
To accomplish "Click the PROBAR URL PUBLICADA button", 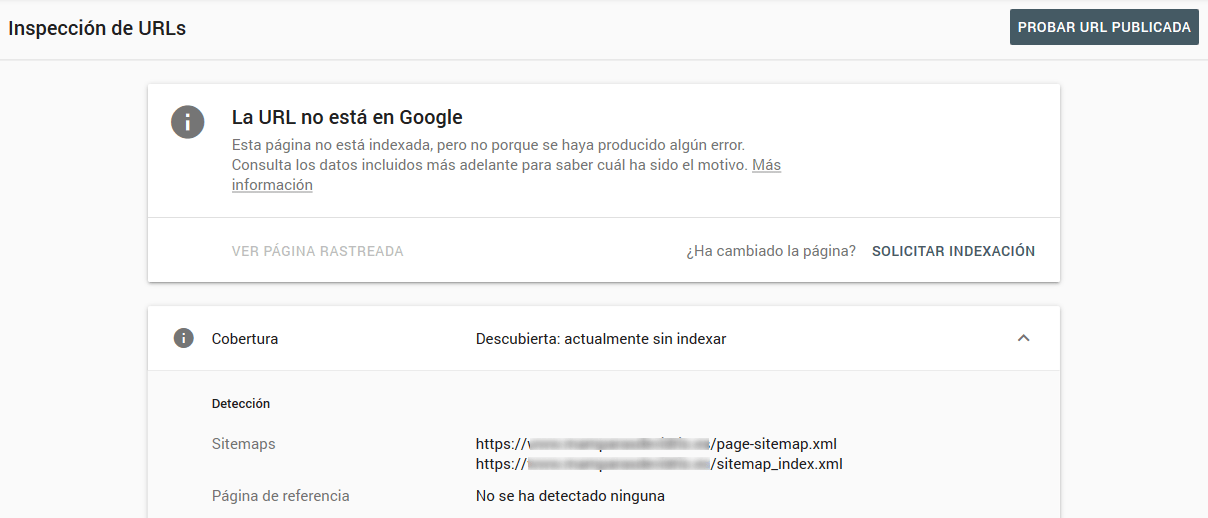I will tap(1104, 27).
